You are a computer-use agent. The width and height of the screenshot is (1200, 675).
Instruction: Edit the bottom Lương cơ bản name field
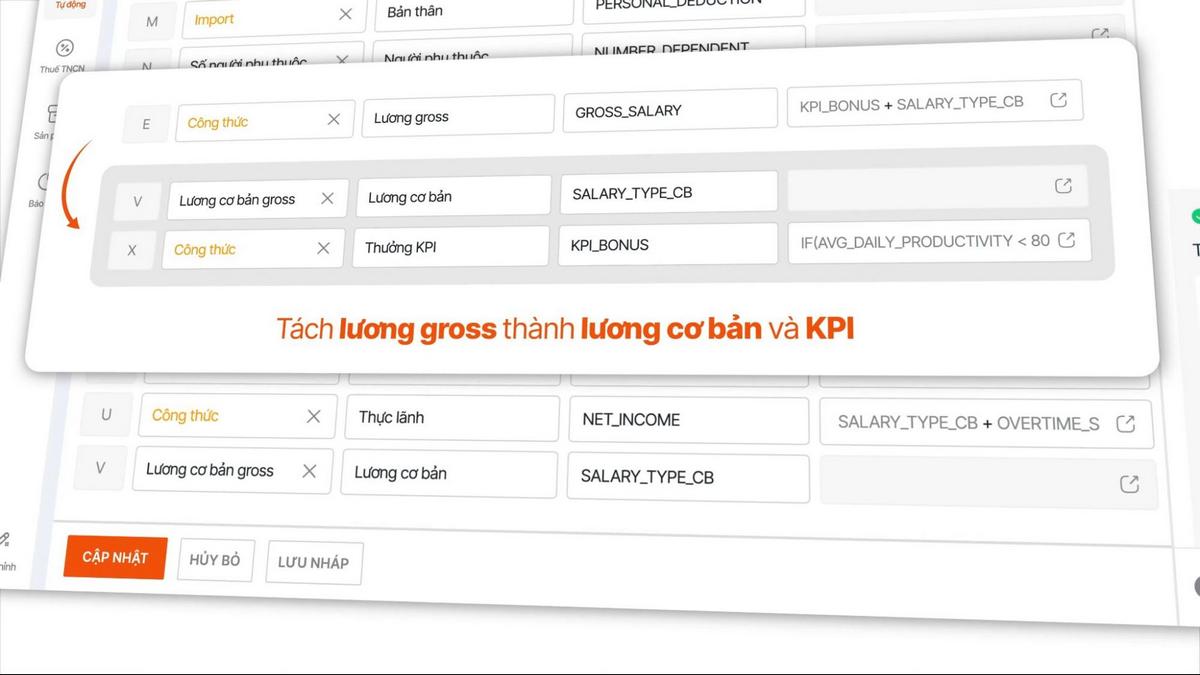(449, 473)
